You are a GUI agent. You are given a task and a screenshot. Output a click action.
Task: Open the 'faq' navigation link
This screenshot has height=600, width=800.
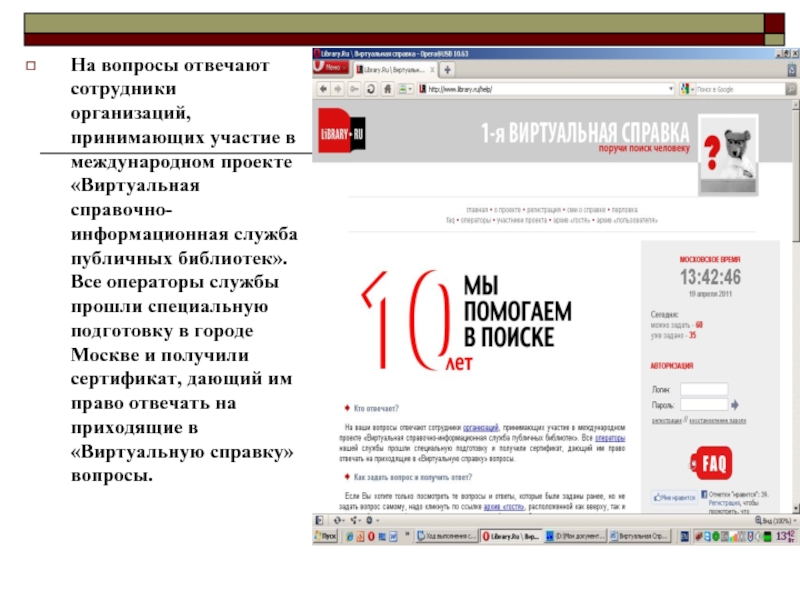tap(450, 220)
